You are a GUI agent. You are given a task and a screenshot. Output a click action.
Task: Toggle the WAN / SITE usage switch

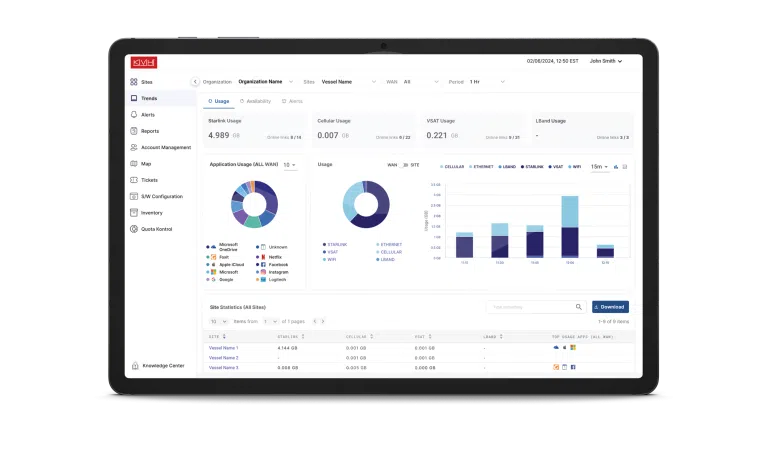(x=404, y=165)
